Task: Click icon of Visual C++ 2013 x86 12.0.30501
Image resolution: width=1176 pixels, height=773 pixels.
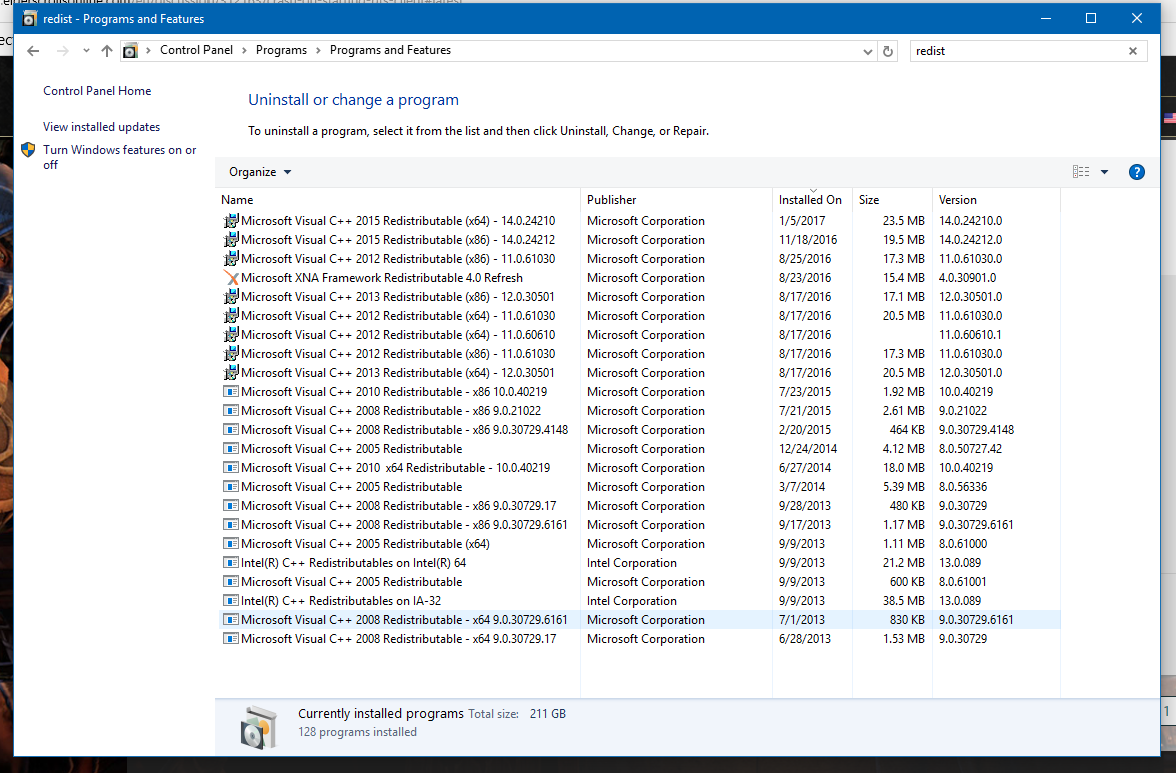Action: pos(231,296)
